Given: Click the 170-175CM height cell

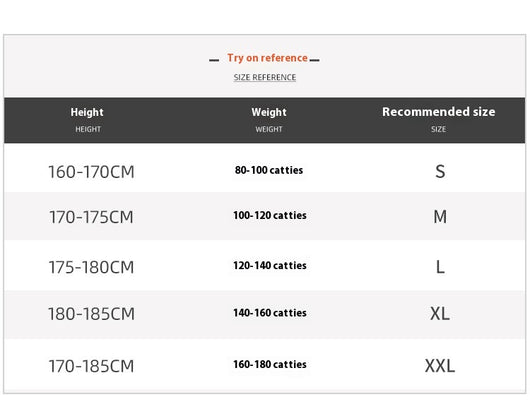Looking at the screenshot, I should tap(91, 217).
